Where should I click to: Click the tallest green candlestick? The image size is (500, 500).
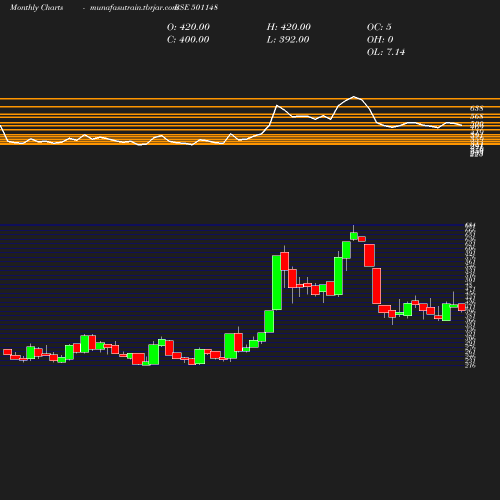(277, 283)
